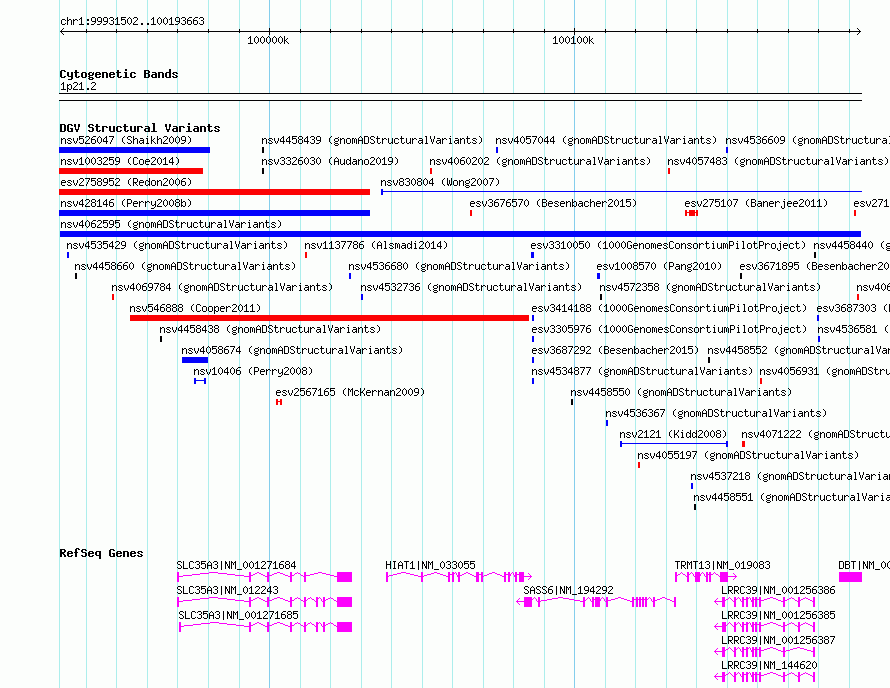Open the nsv4537218 variant label

[790, 476]
